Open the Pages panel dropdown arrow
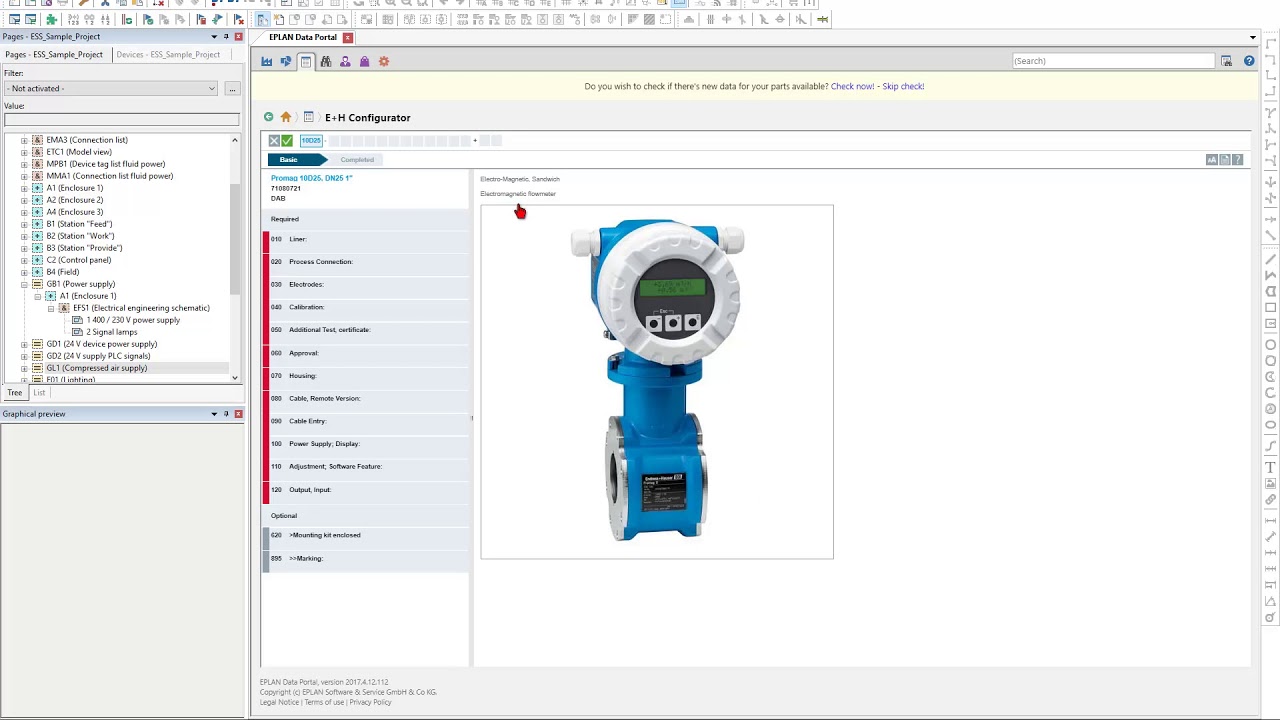 214,37
